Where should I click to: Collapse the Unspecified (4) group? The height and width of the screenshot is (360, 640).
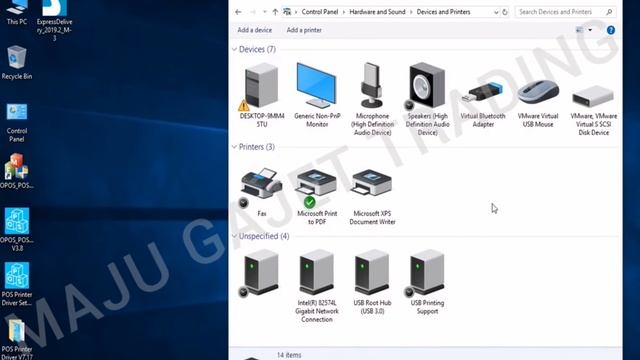point(234,236)
